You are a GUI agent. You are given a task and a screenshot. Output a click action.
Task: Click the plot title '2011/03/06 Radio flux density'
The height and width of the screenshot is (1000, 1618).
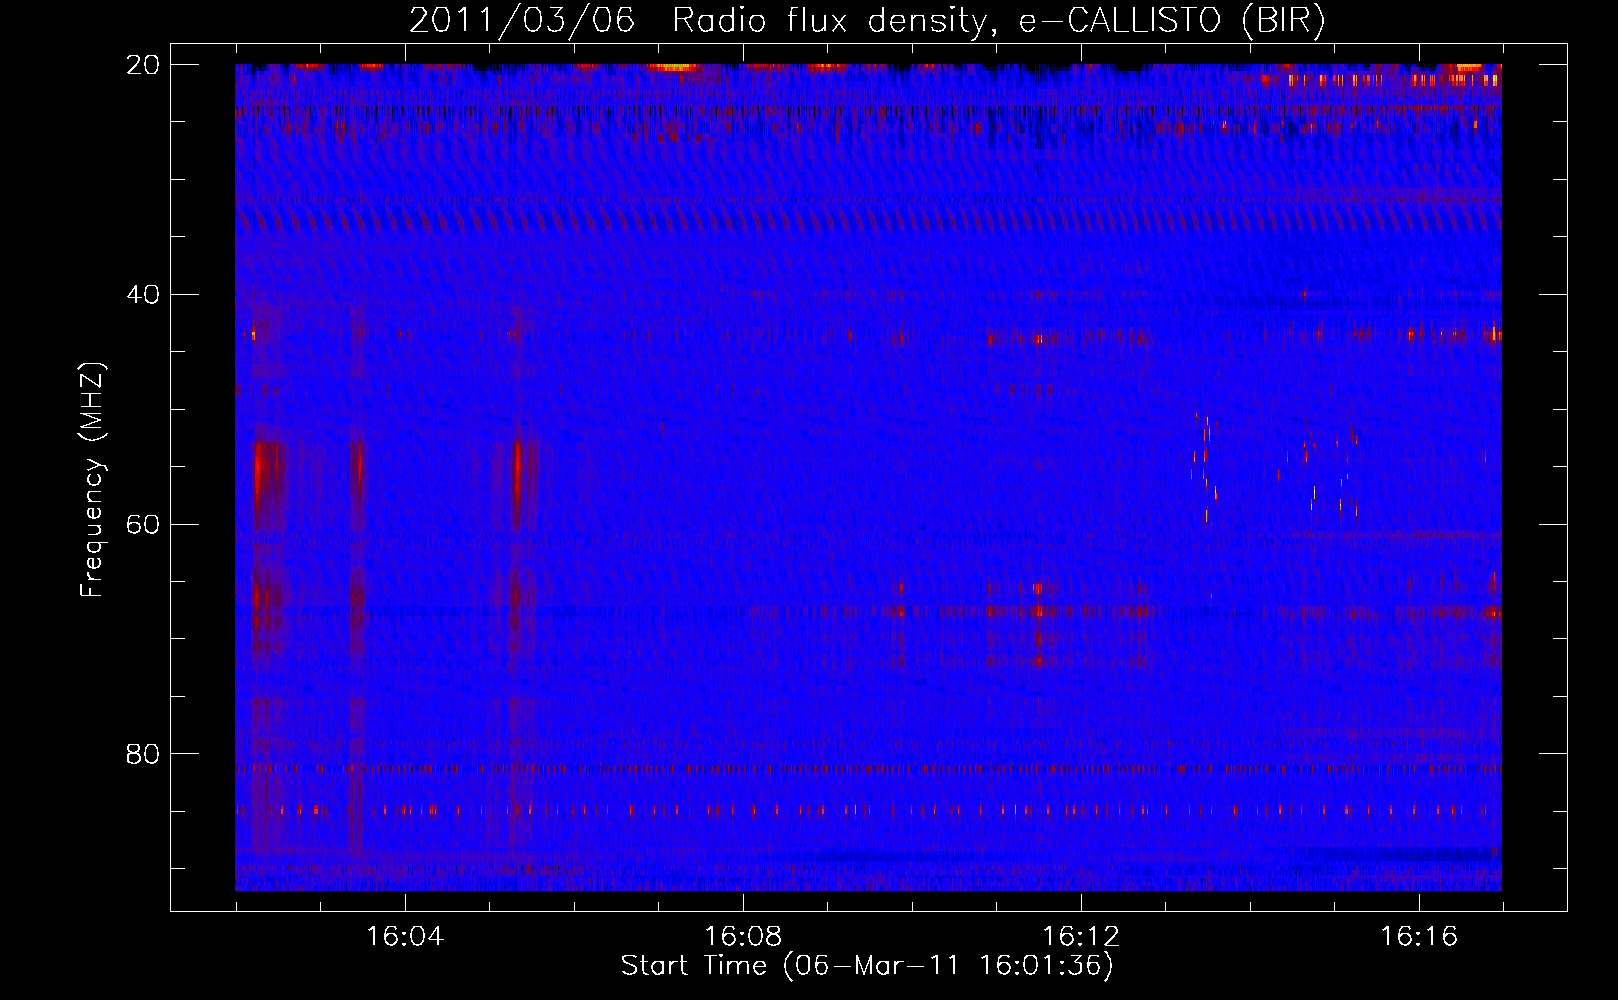coord(867,21)
